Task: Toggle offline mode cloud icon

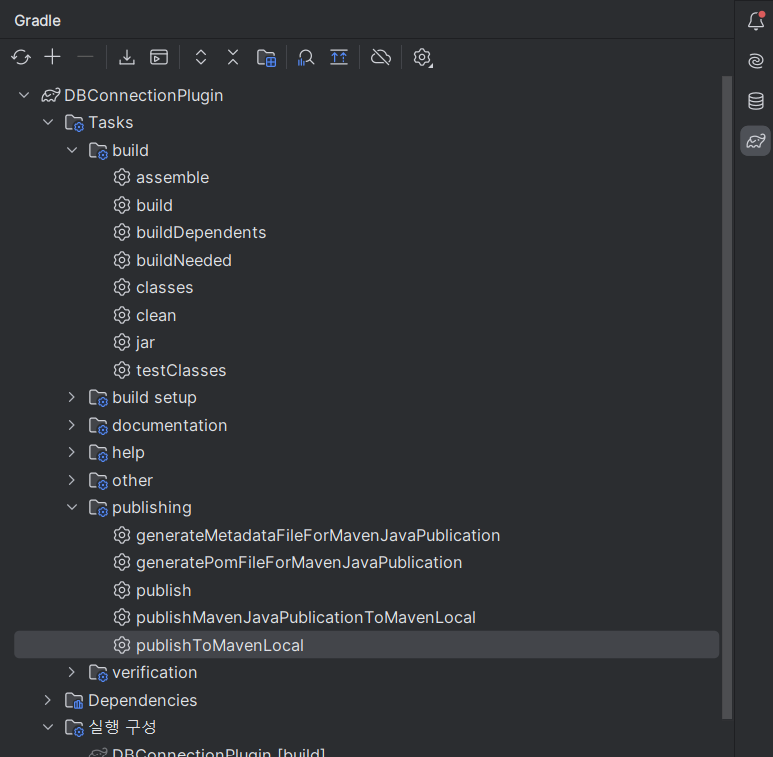Action: click(381, 57)
